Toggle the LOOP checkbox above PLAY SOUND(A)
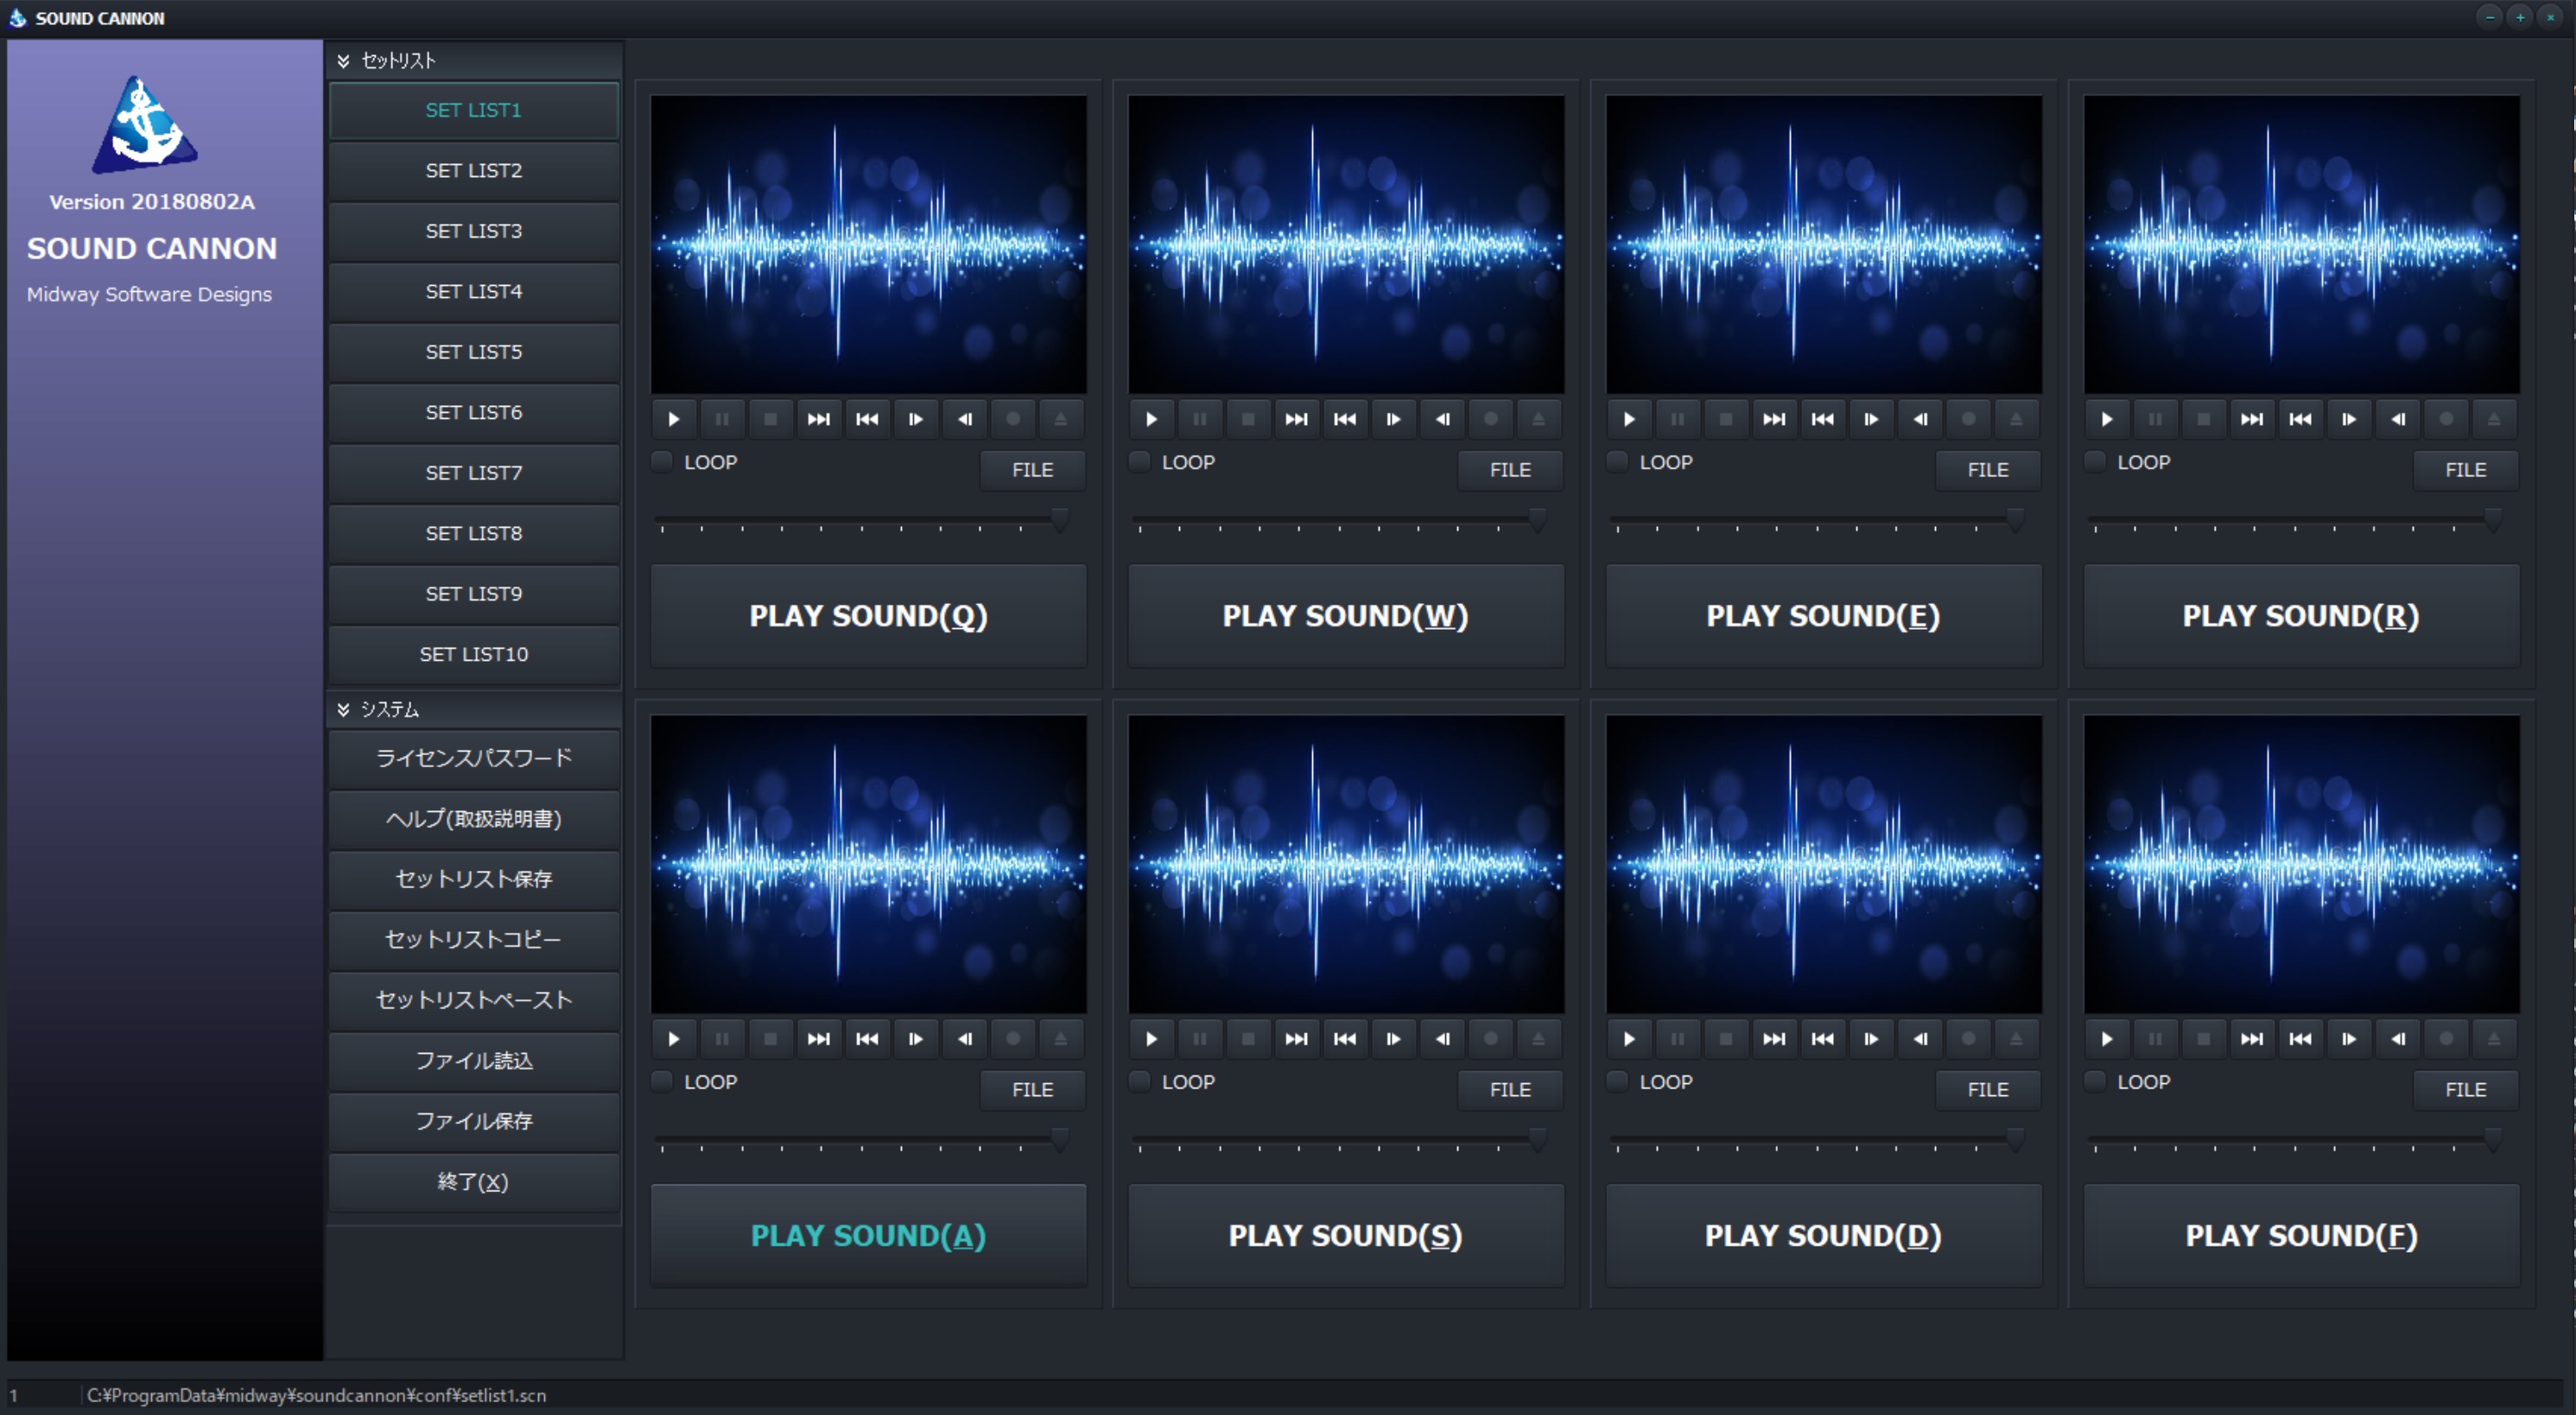Image resolution: width=2576 pixels, height=1415 pixels. pos(662,1082)
